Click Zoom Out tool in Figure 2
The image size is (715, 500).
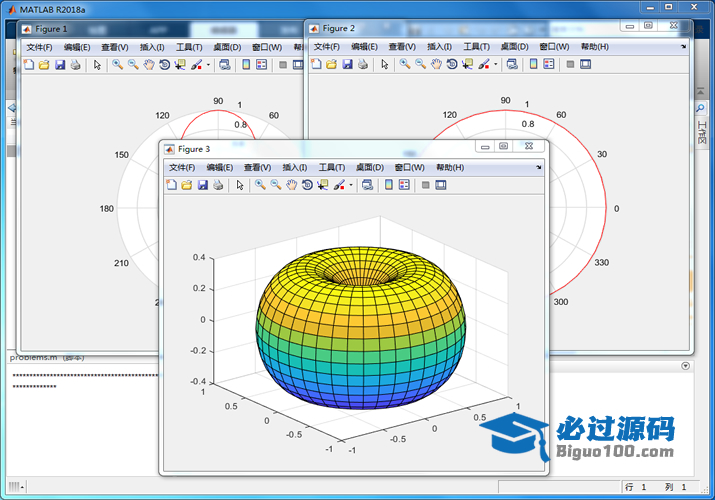(420, 65)
